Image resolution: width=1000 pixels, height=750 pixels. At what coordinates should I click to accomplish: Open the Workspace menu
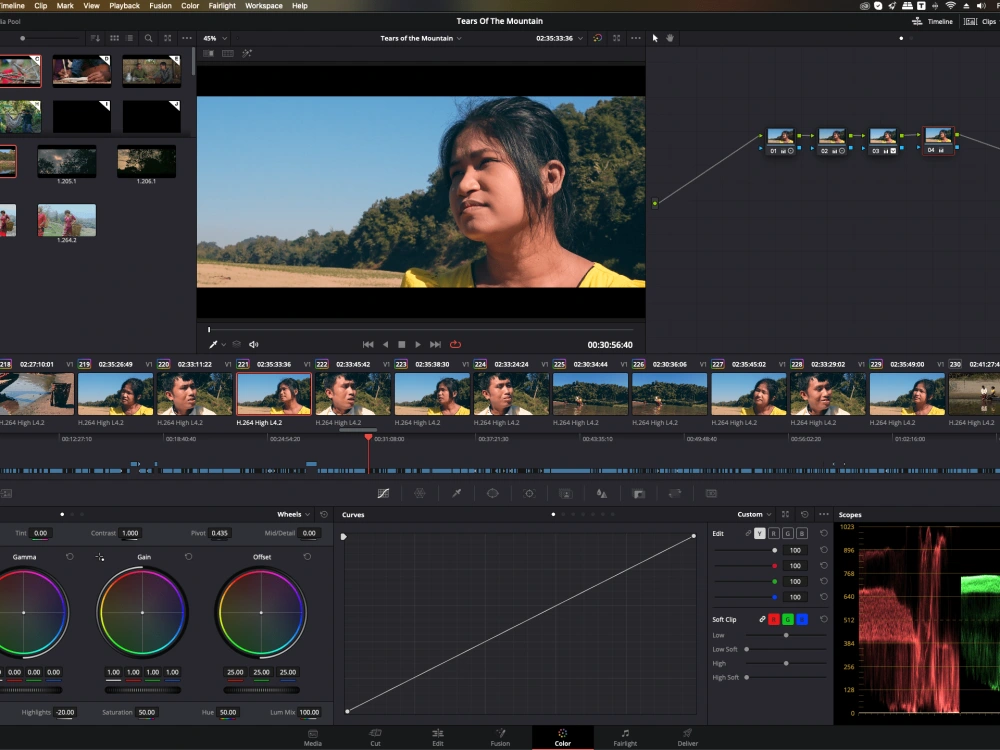[264, 6]
